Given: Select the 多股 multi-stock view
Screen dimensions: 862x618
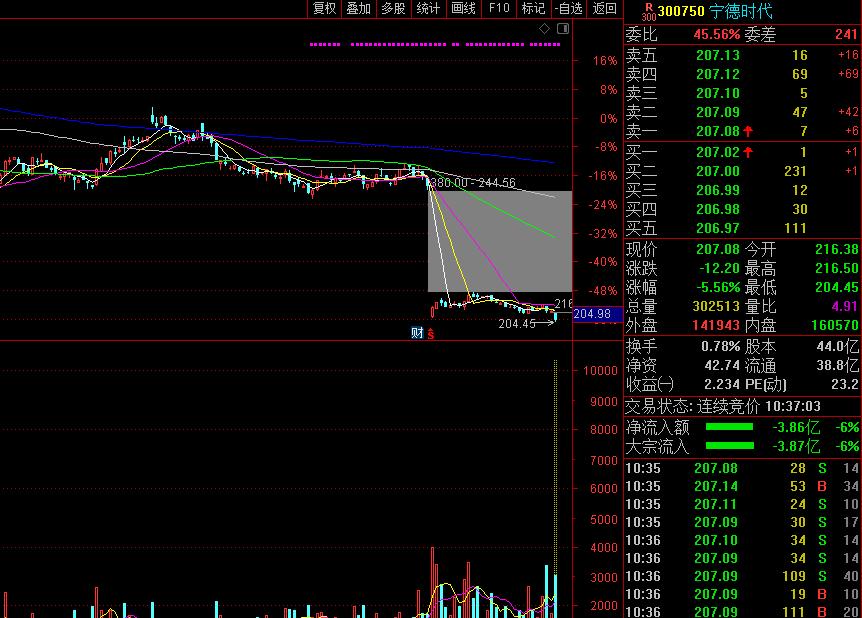Looking at the screenshot, I should 393,8.
